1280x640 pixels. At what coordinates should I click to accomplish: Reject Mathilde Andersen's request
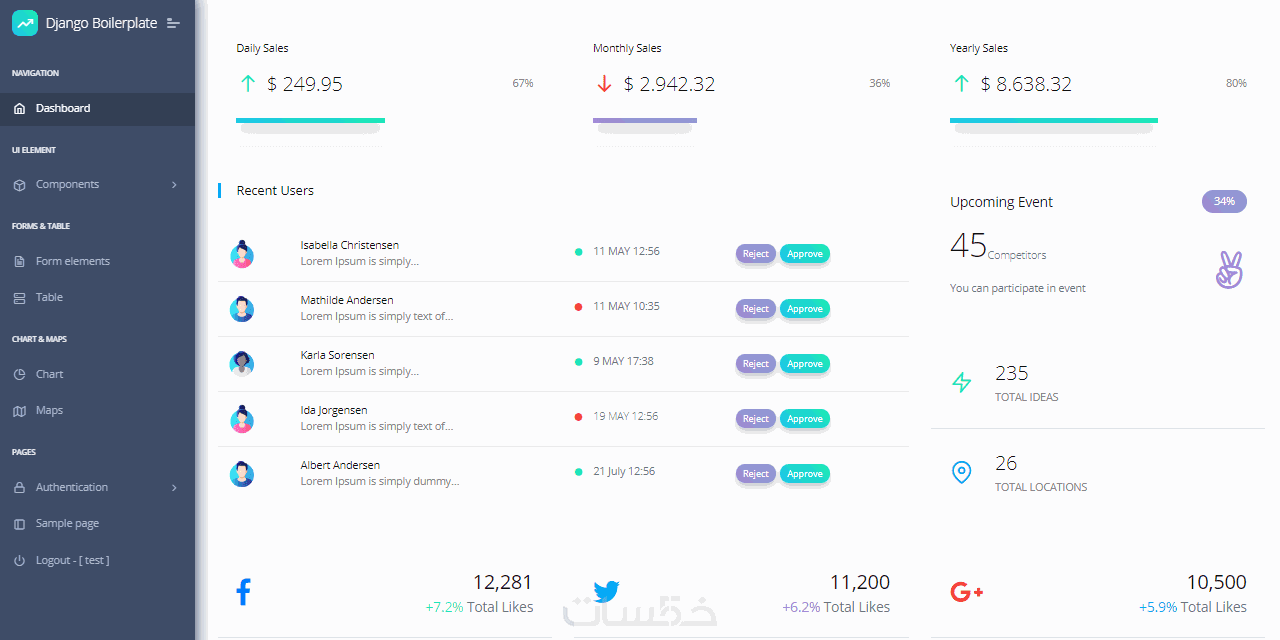(755, 309)
